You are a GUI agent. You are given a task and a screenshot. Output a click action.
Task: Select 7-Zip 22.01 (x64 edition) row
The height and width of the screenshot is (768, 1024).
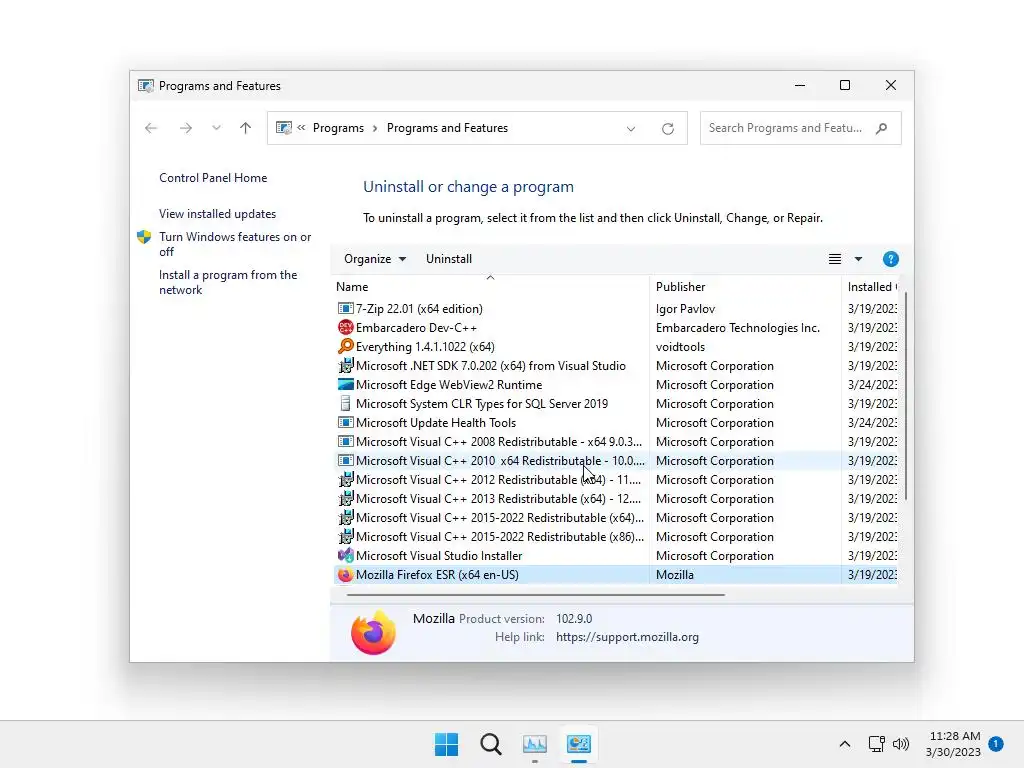[x=616, y=308]
